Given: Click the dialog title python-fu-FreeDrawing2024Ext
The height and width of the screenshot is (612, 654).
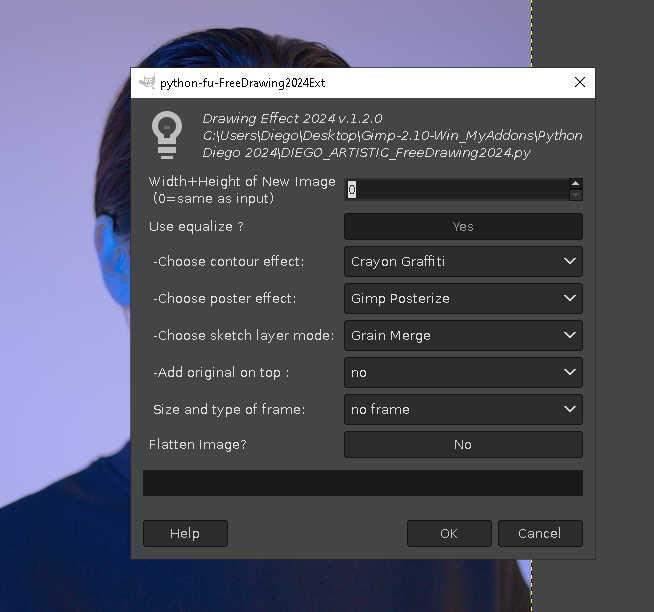Looking at the screenshot, I should pos(242,83).
